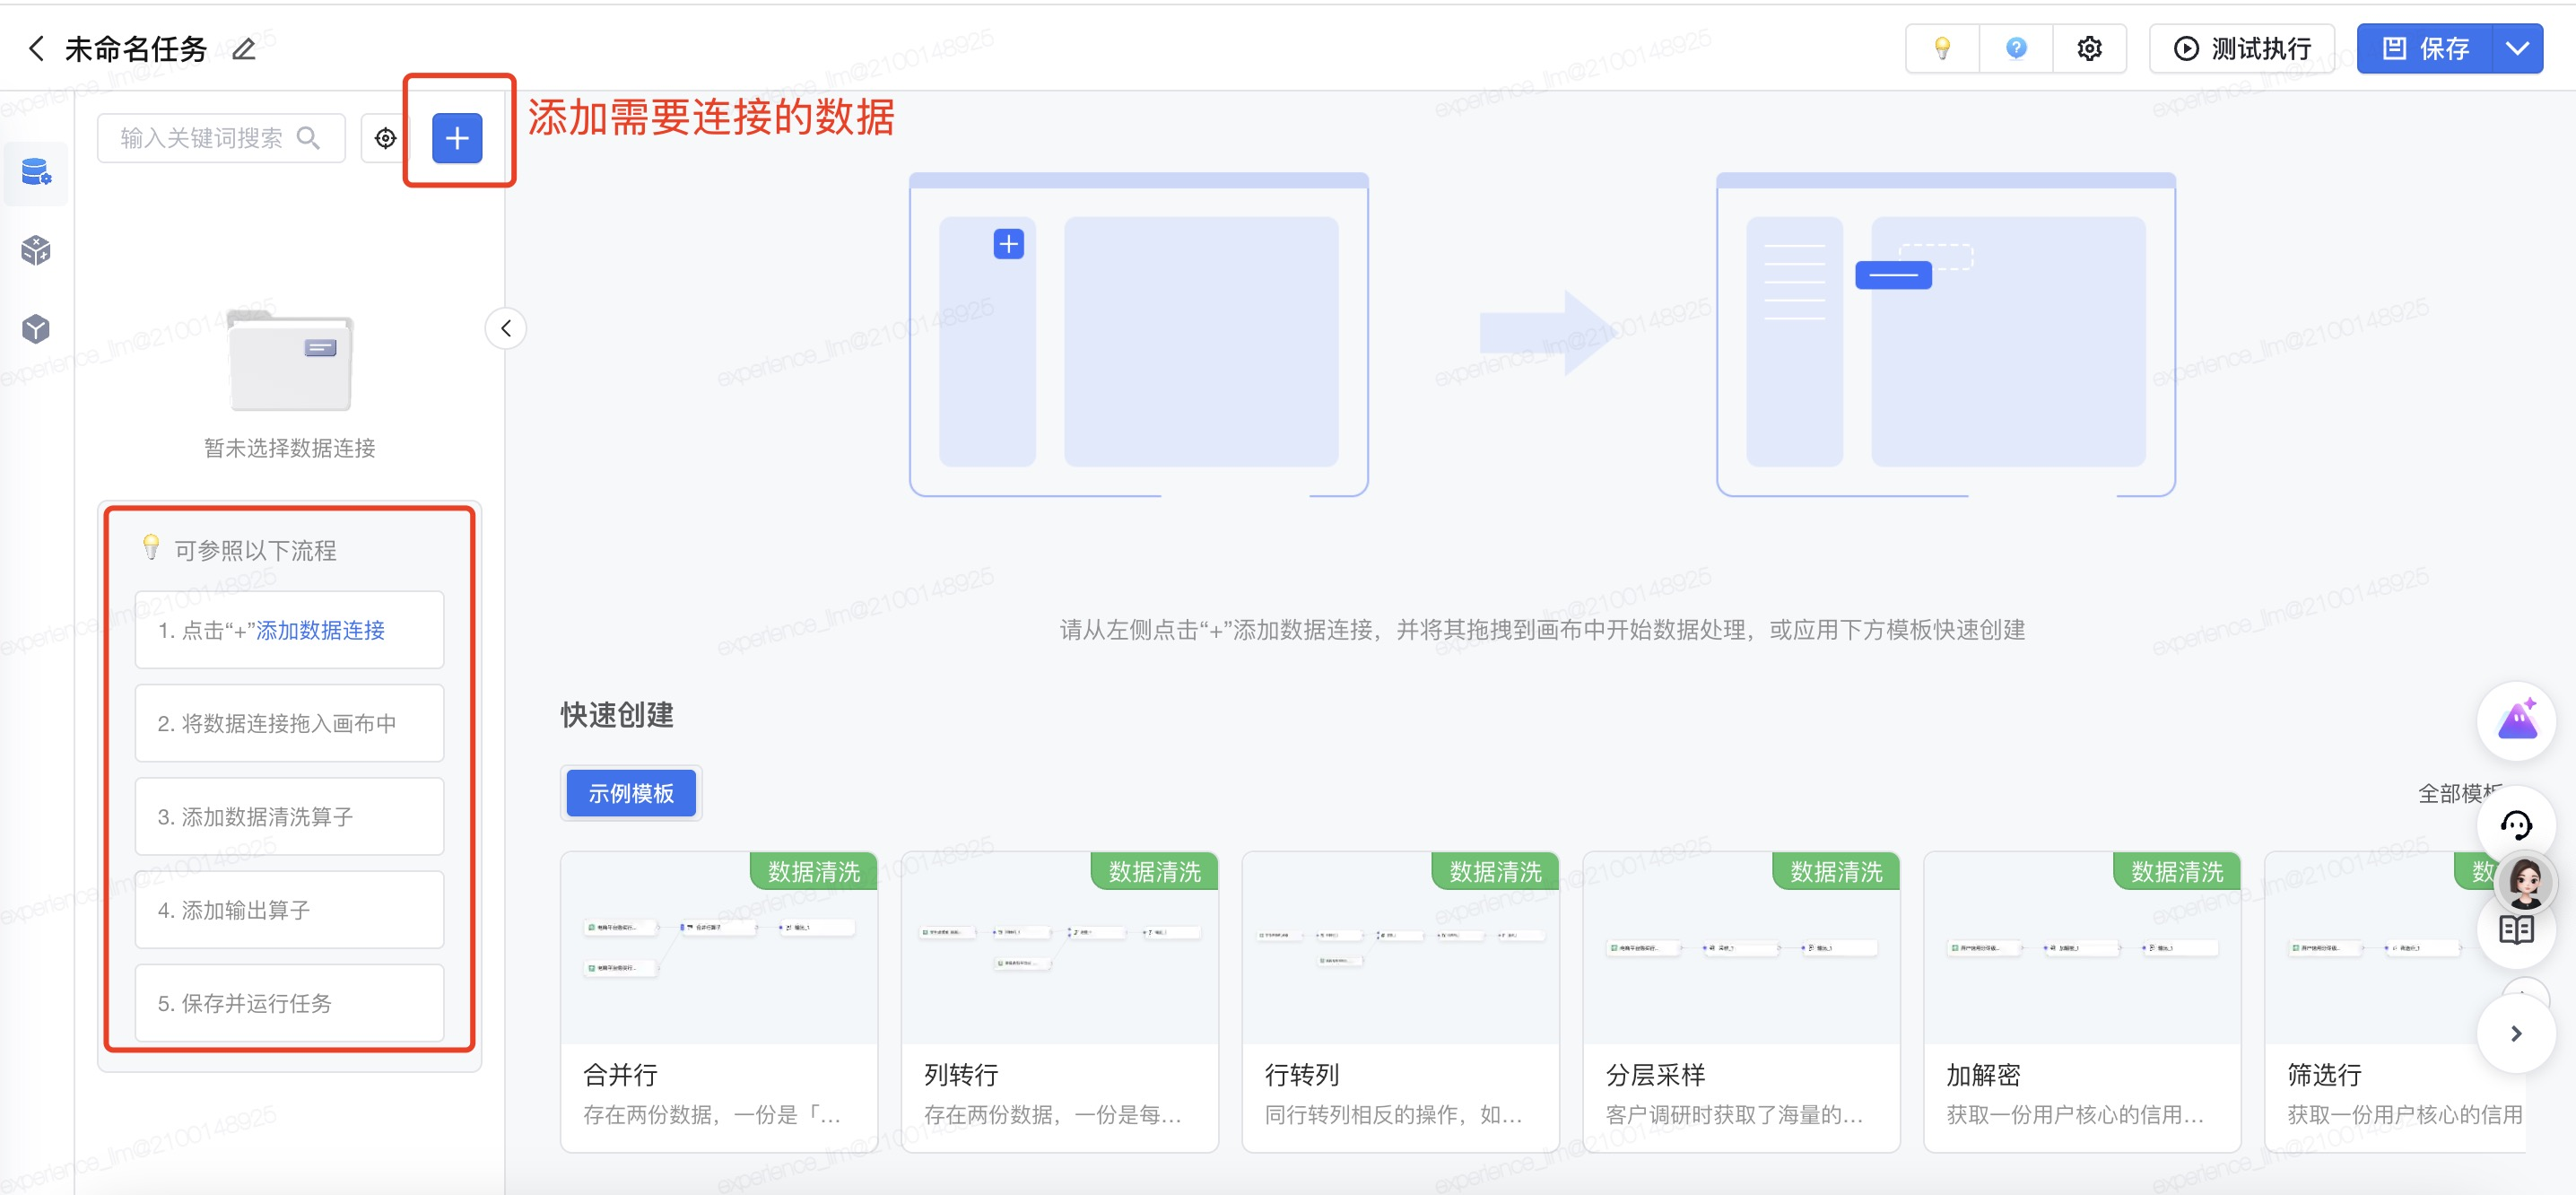Open the bottom box sidebar icon
The image size is (2576, 1195).
point(36,328)
